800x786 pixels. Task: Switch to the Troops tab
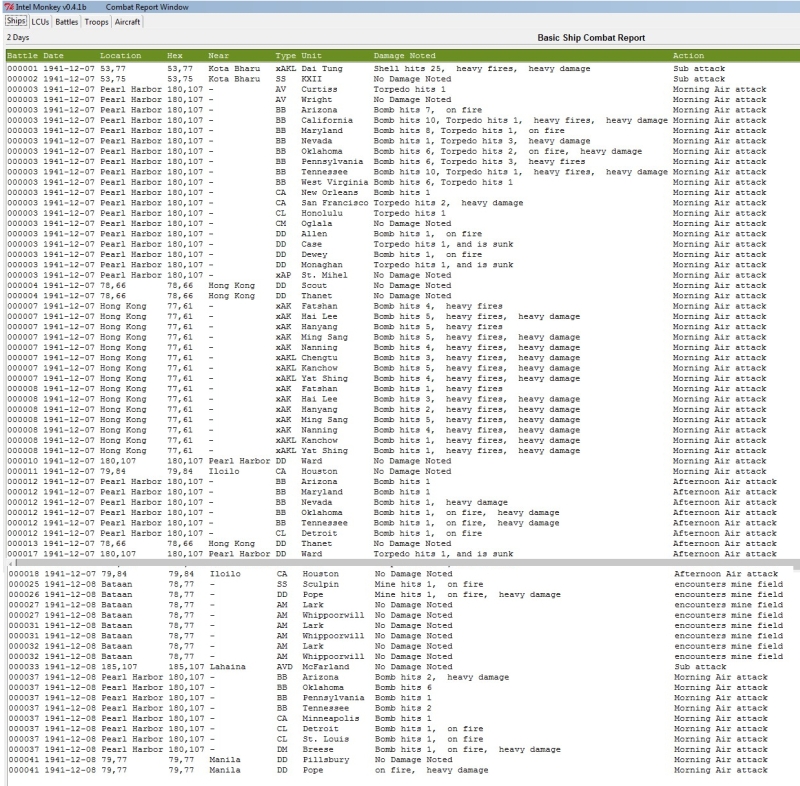(x=96, y=22)
